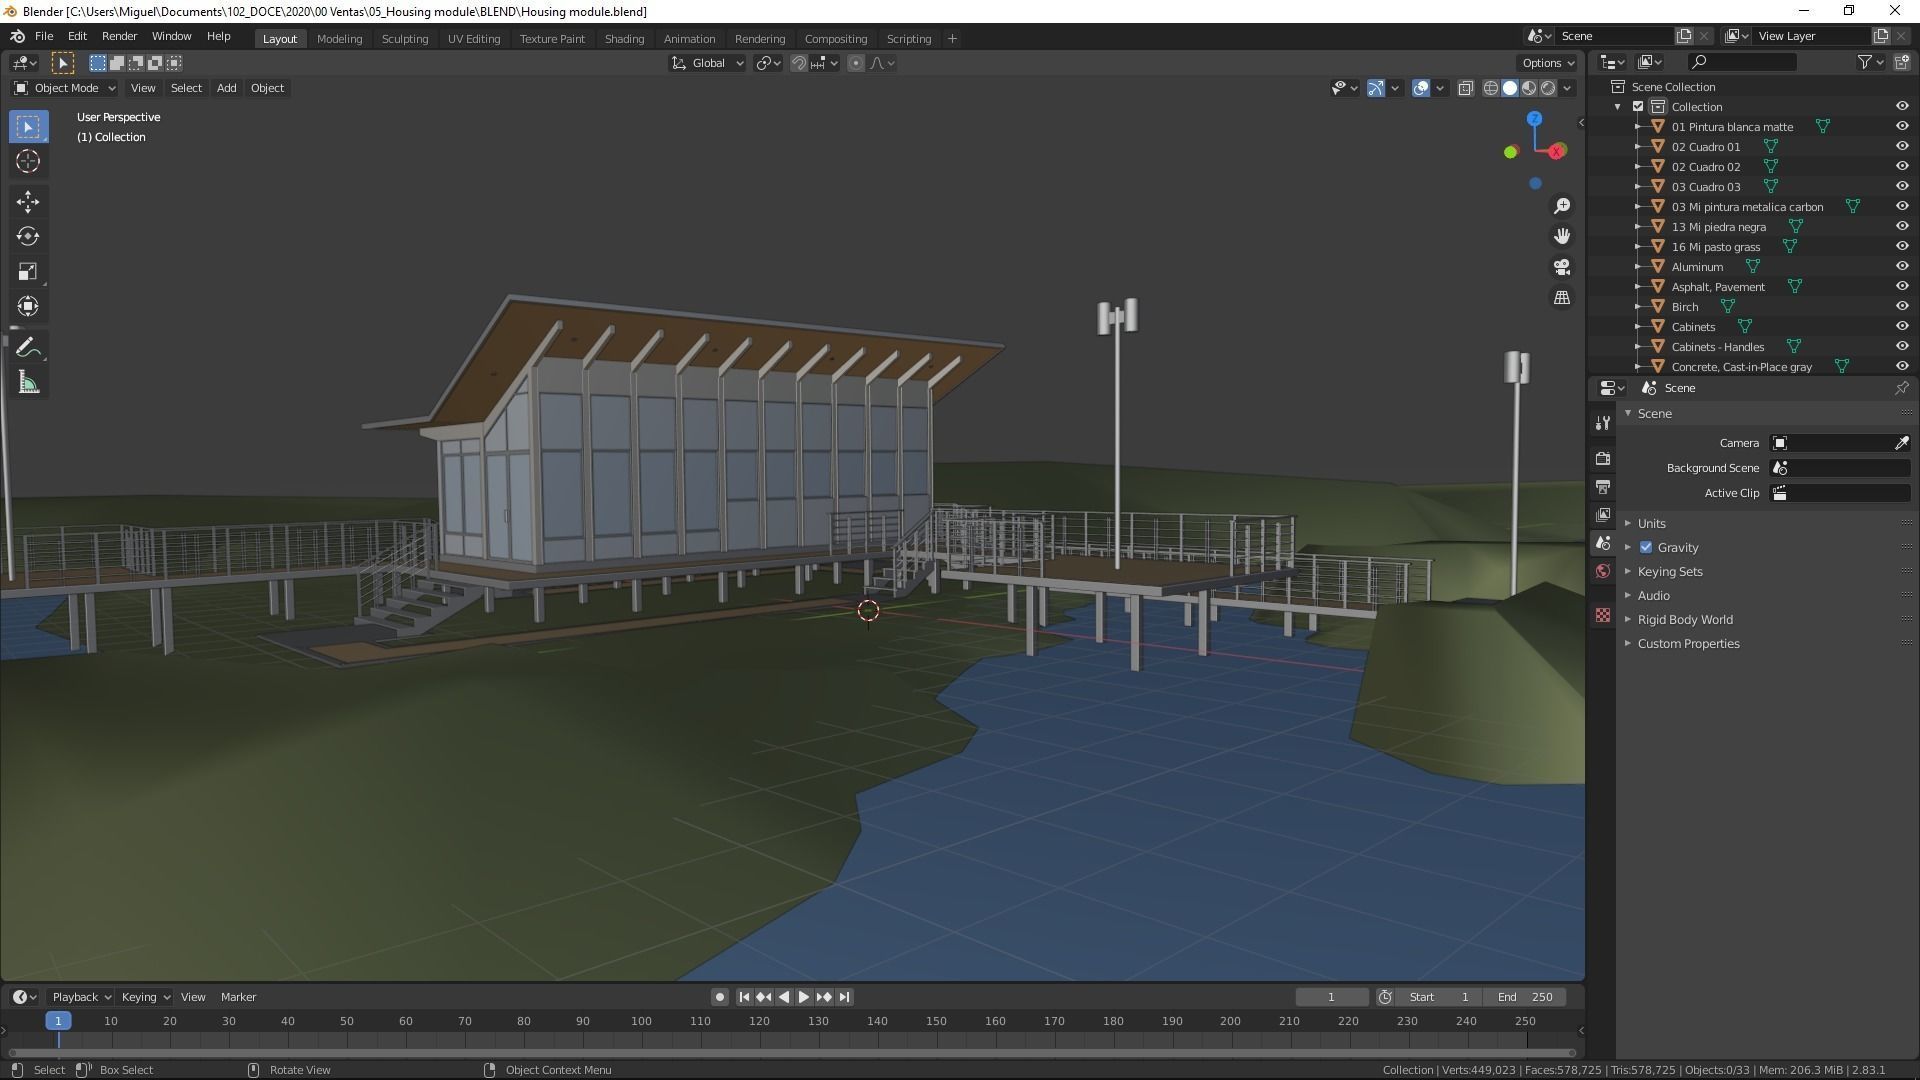
Task: Toggle camera view icon
Action: tap(1561, 267)
